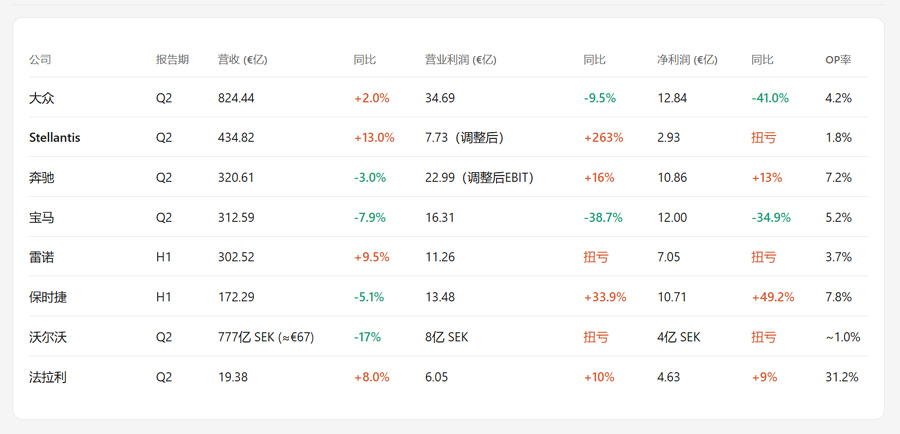Click the 报告期 column header
The width and height of the screenshot is (900, 434).
point(172,60)
